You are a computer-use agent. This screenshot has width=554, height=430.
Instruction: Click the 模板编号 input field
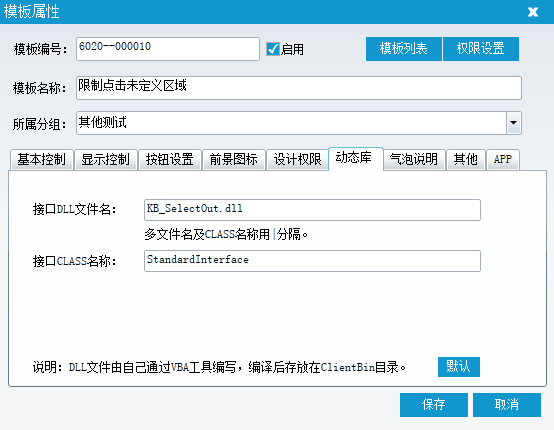[168, 49]
